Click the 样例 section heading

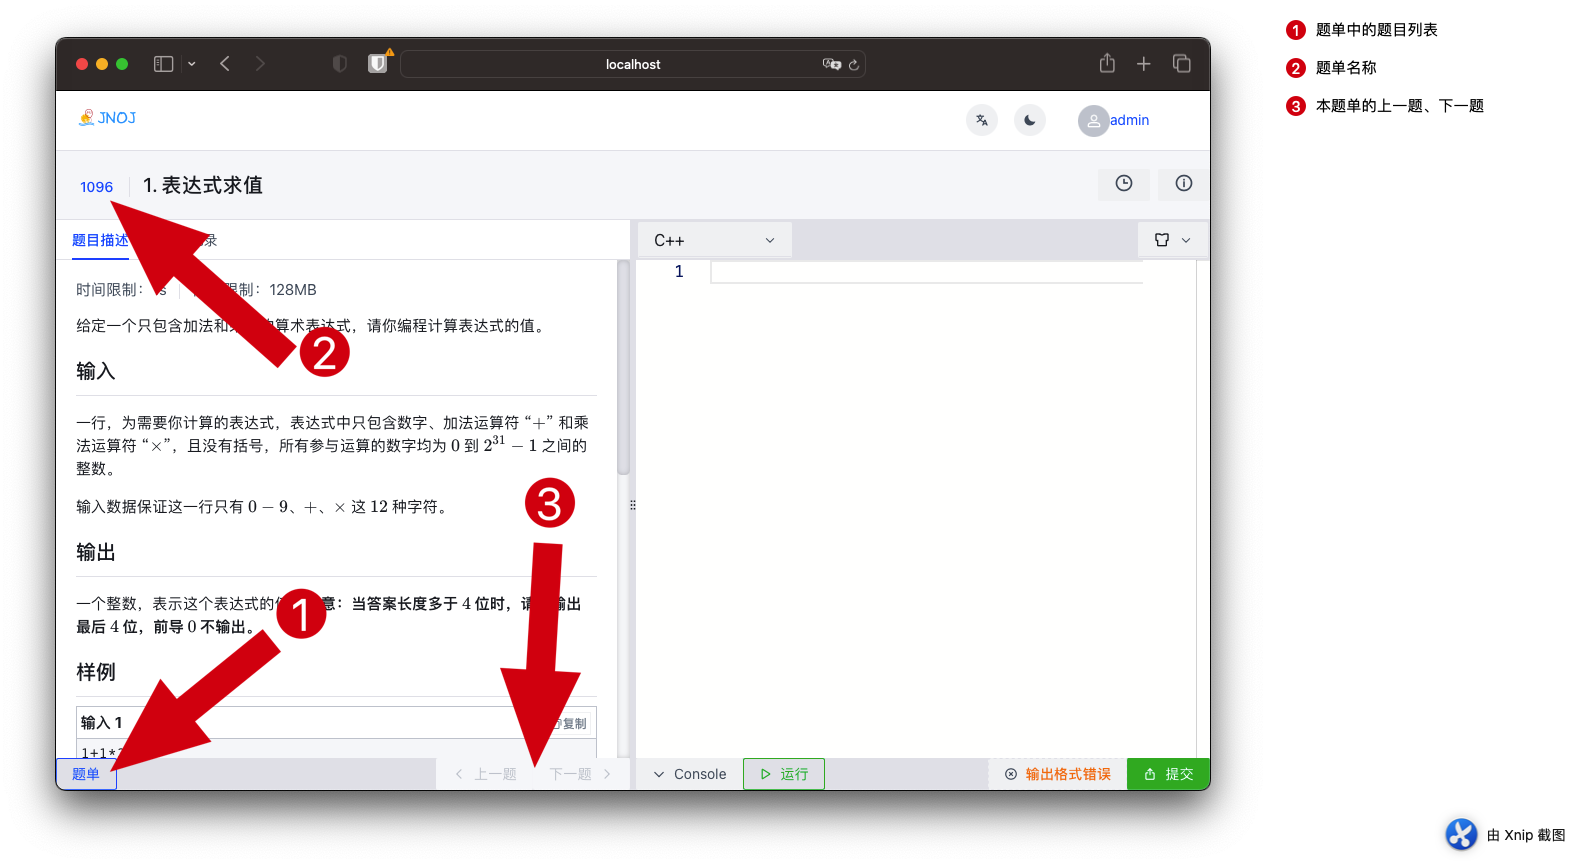tap(96, 672)
